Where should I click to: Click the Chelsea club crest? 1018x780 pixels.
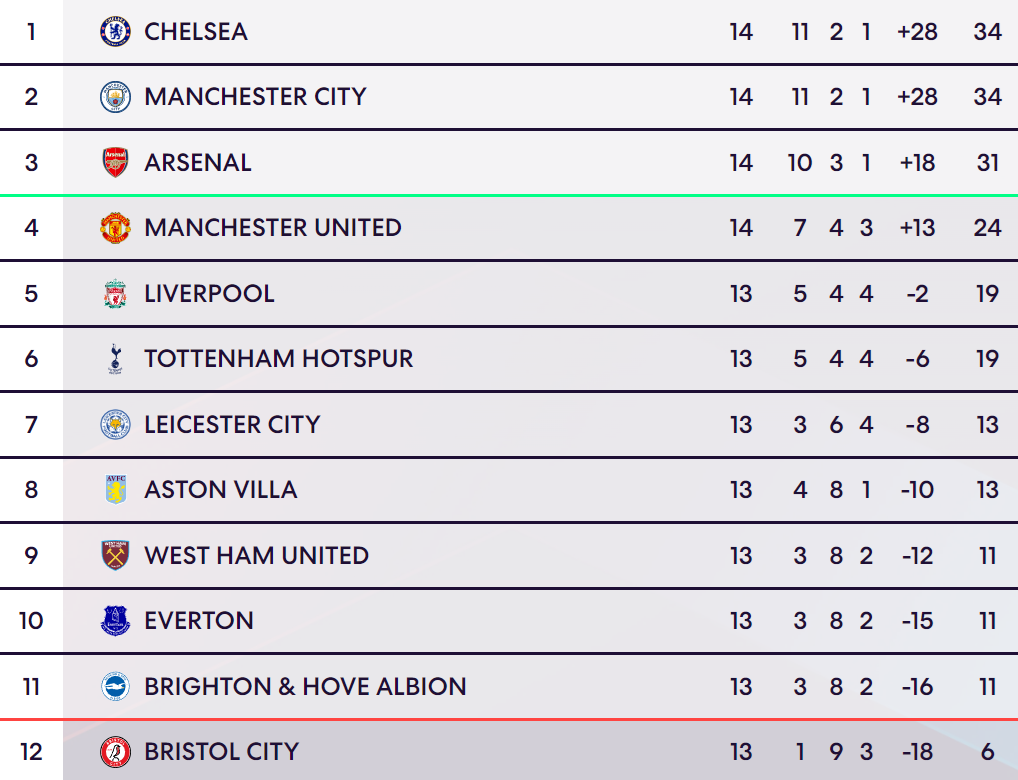tap(115, 32)
